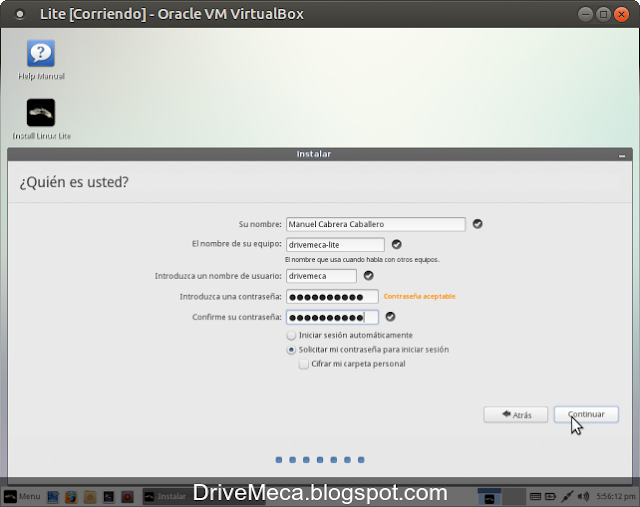Click the show desktop icon in the taskbar
640x507 pixels.
coord(53,497)
